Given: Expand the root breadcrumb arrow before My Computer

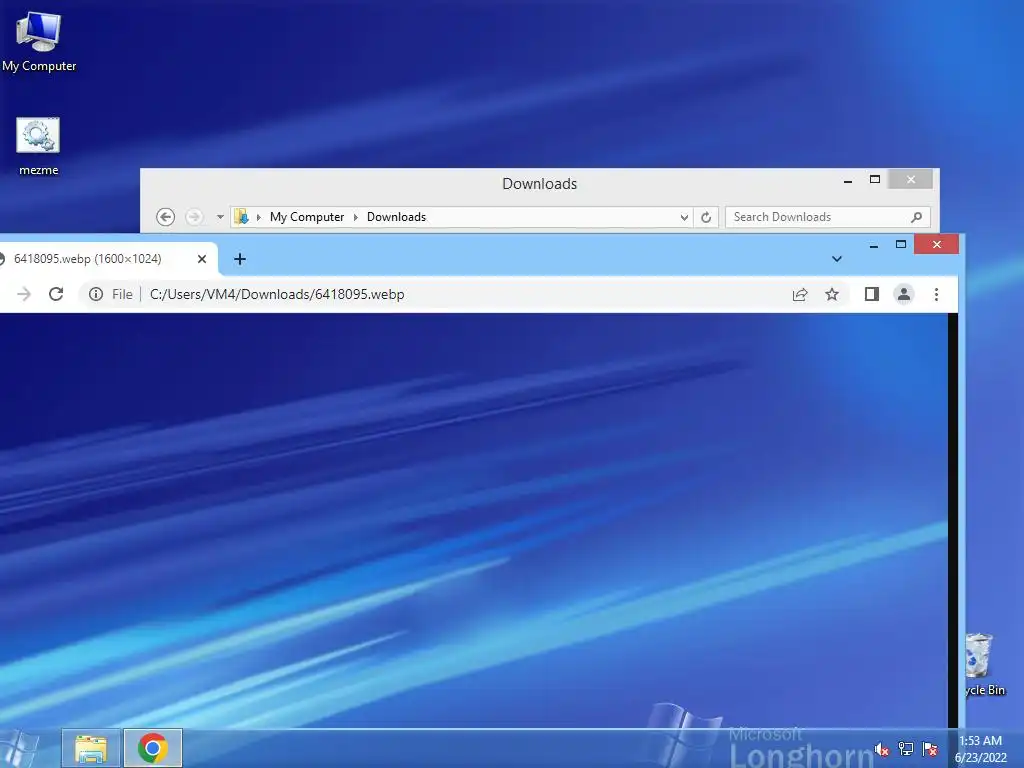Looking at the screenshot, I should coord(259,217).
